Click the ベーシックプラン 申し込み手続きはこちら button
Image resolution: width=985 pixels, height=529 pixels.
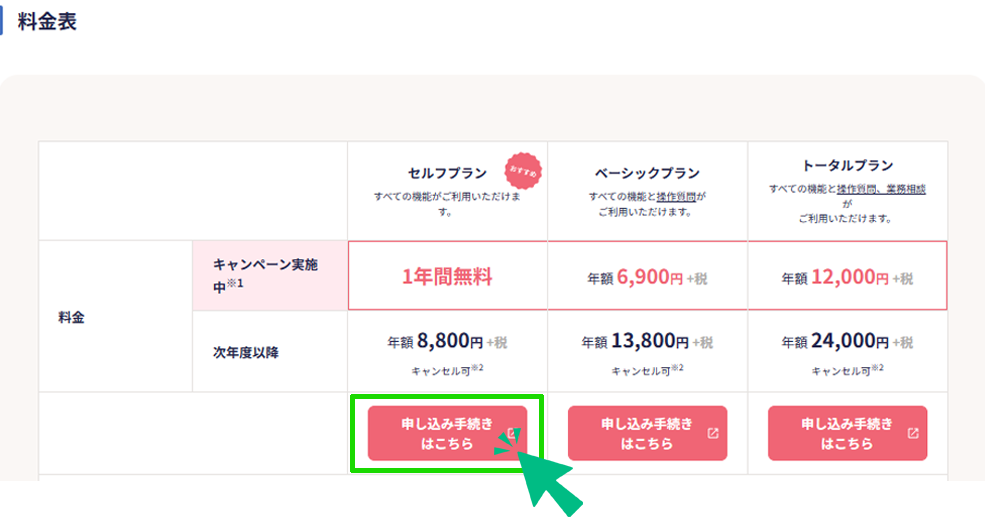pyautogui.click(x=647, y=433)
